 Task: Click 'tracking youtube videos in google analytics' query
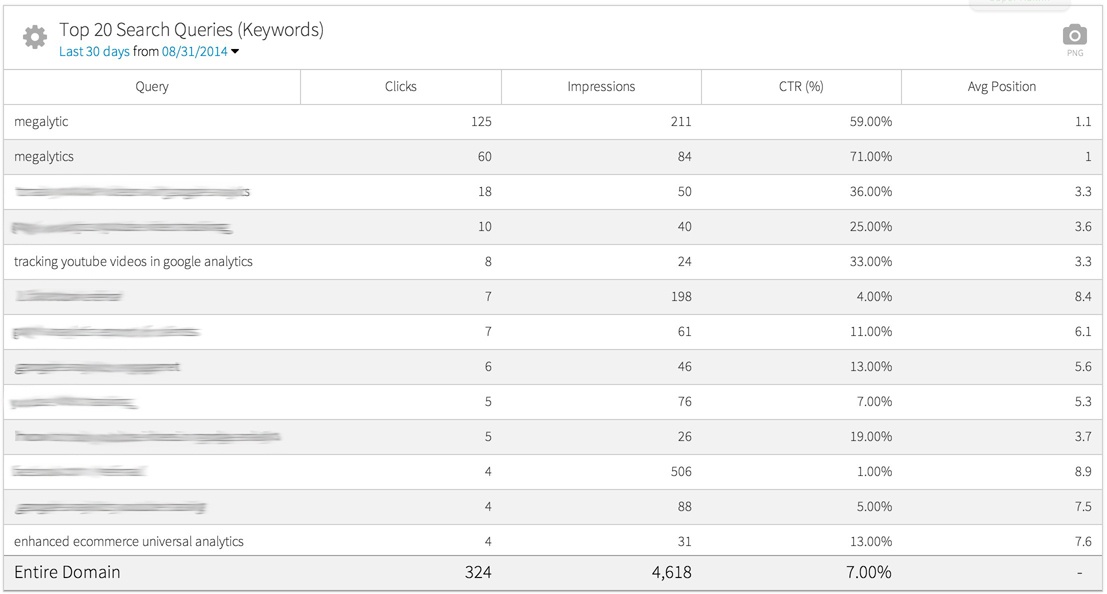pyautogui.click(x=133, y=262)
